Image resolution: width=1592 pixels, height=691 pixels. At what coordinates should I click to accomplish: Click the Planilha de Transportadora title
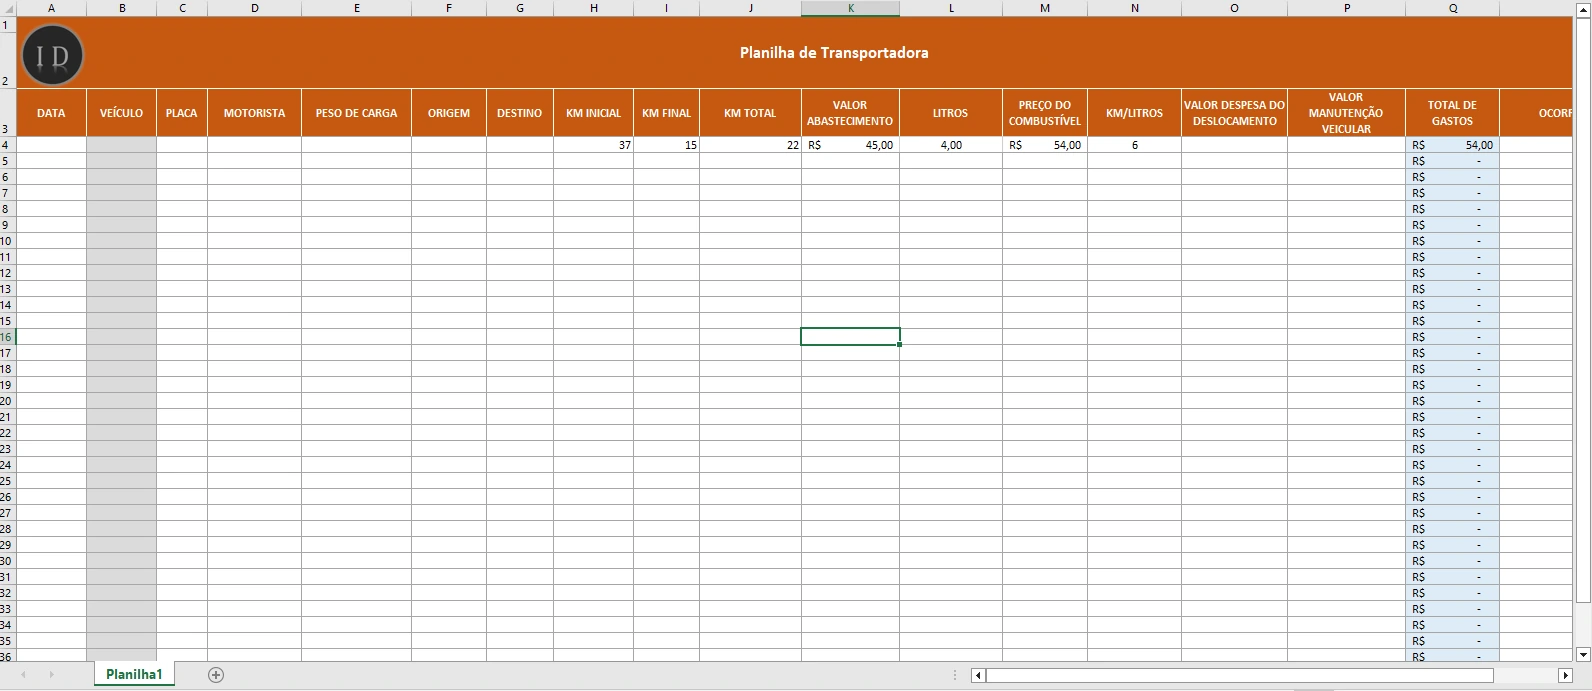833,53
